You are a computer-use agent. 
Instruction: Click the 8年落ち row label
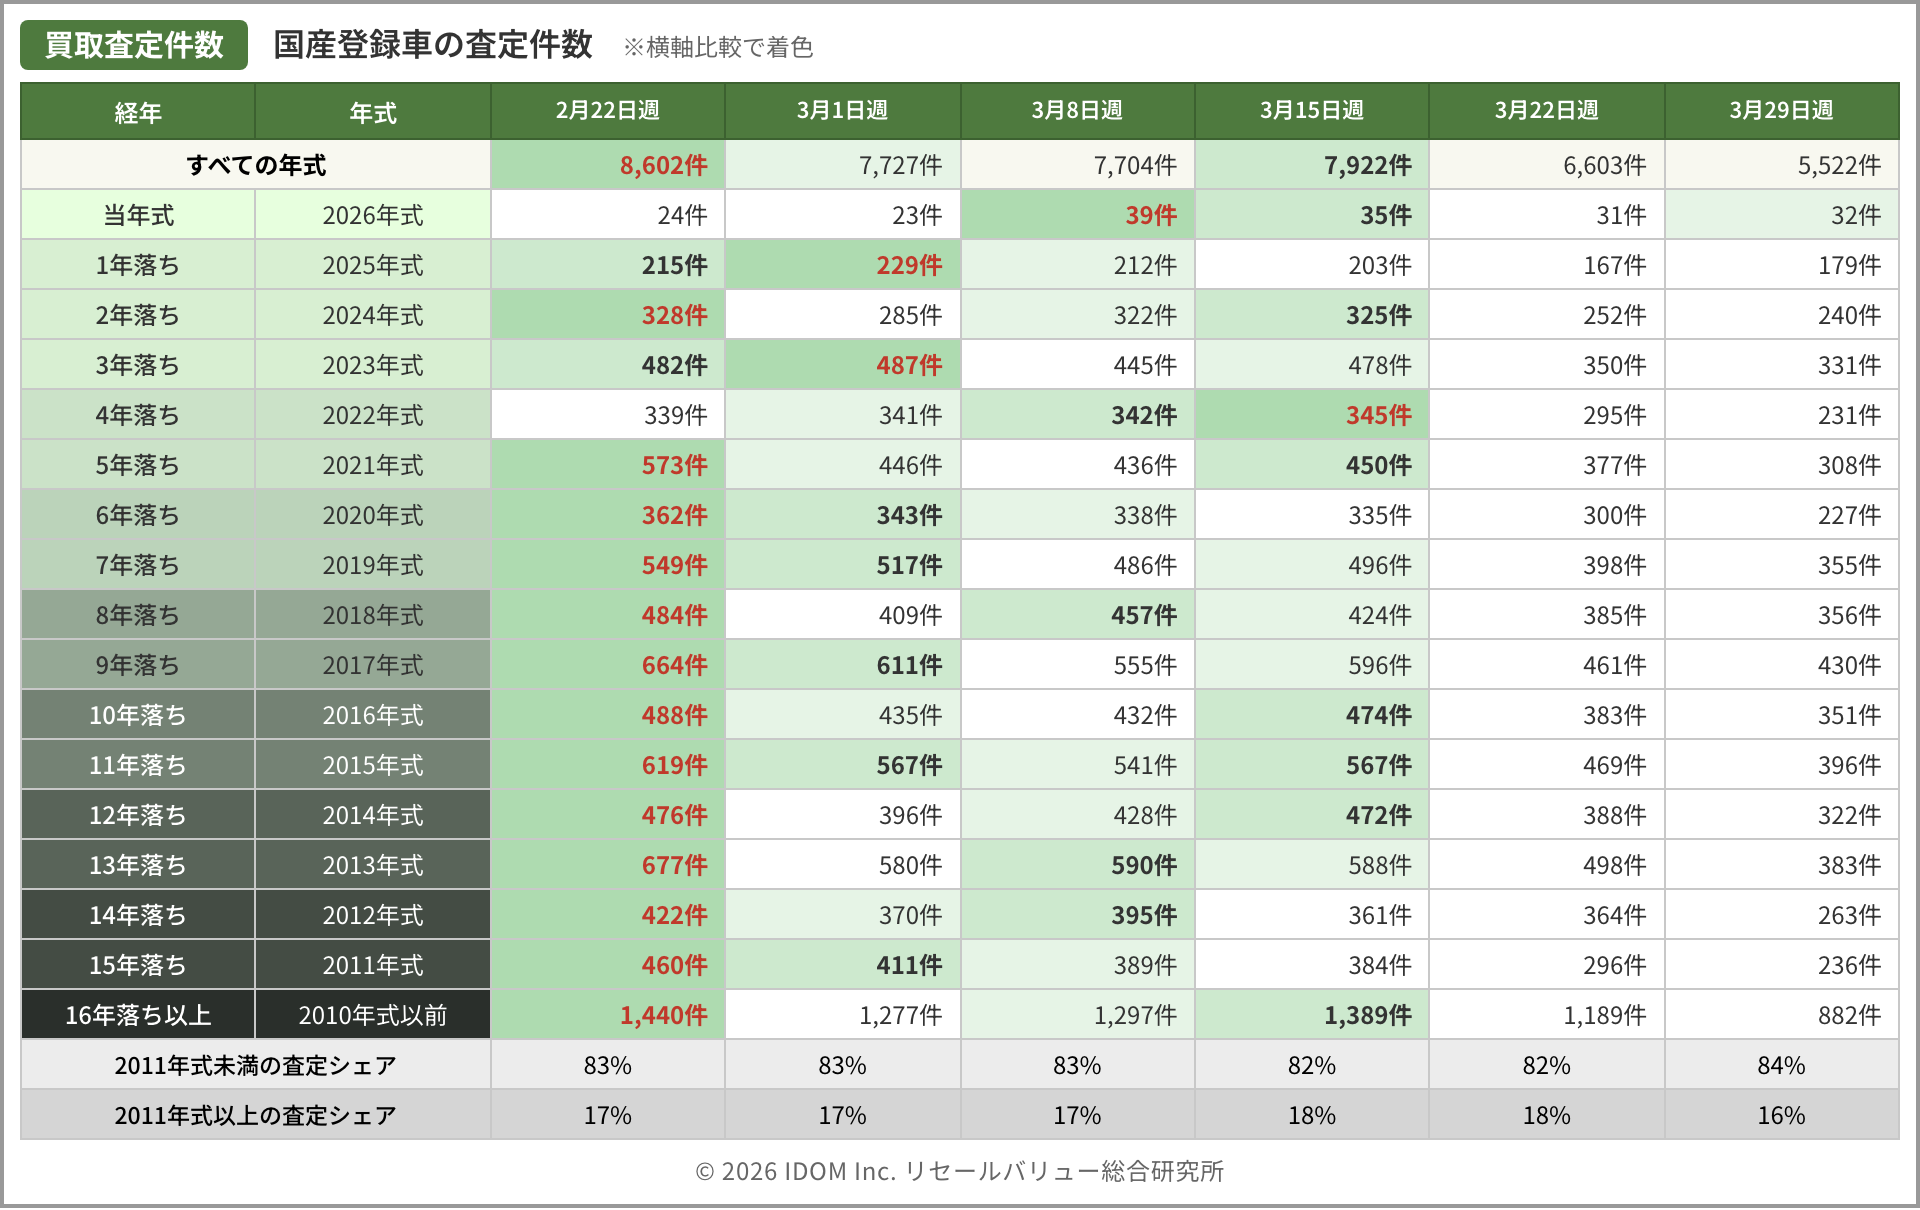point(138,615)
